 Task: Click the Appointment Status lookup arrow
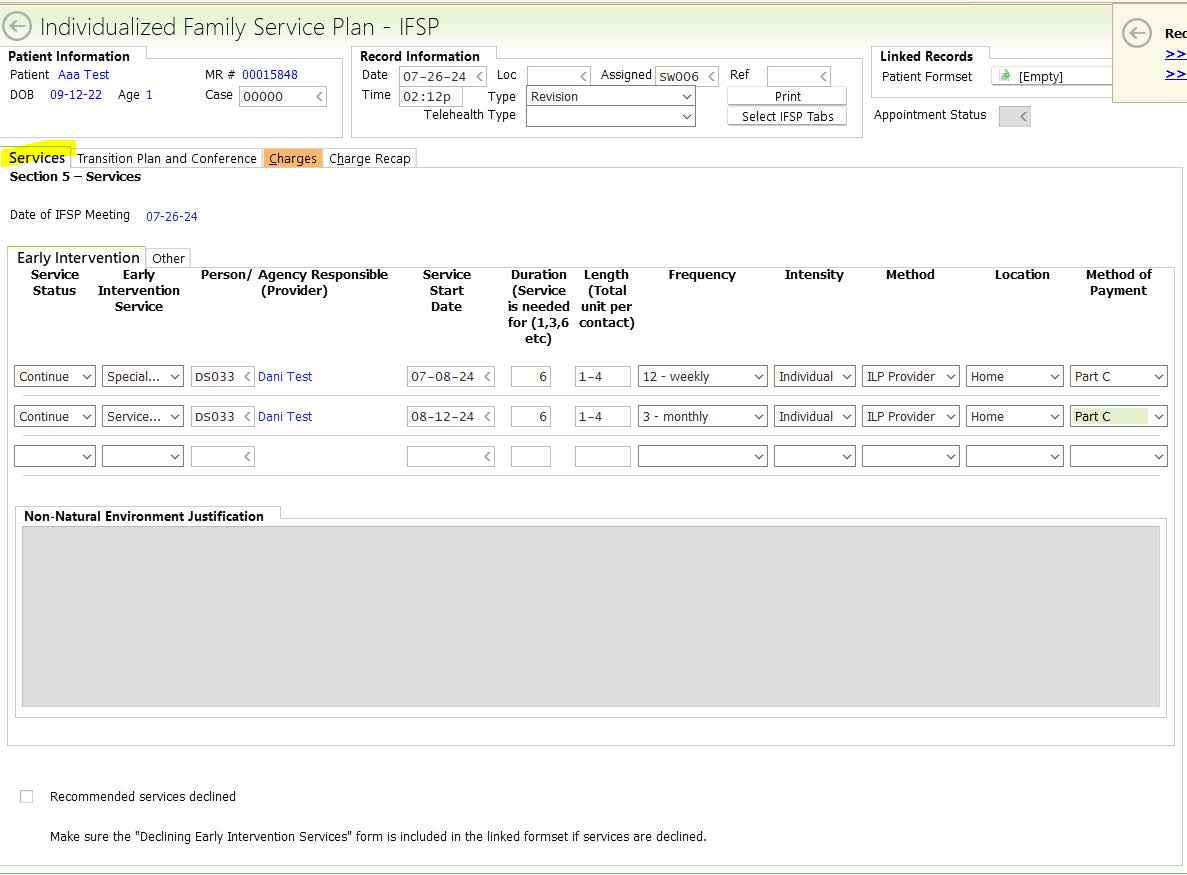pos(1022,117)
